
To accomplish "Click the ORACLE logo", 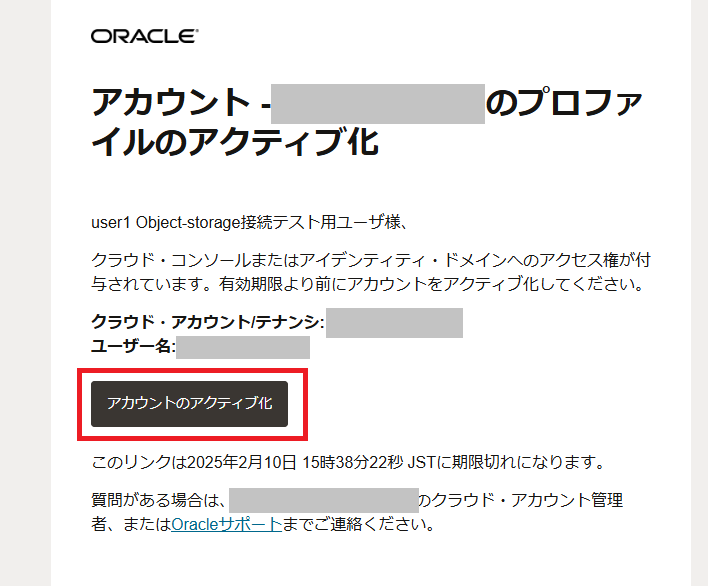I will (144, 36).
